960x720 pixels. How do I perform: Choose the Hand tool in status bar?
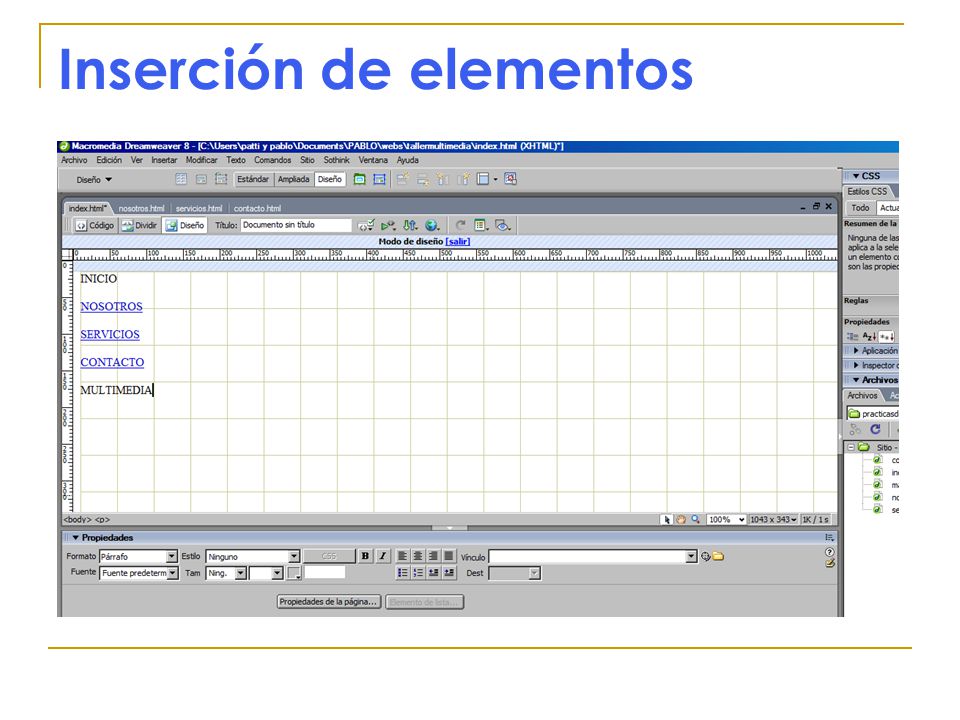pos(681,519)
